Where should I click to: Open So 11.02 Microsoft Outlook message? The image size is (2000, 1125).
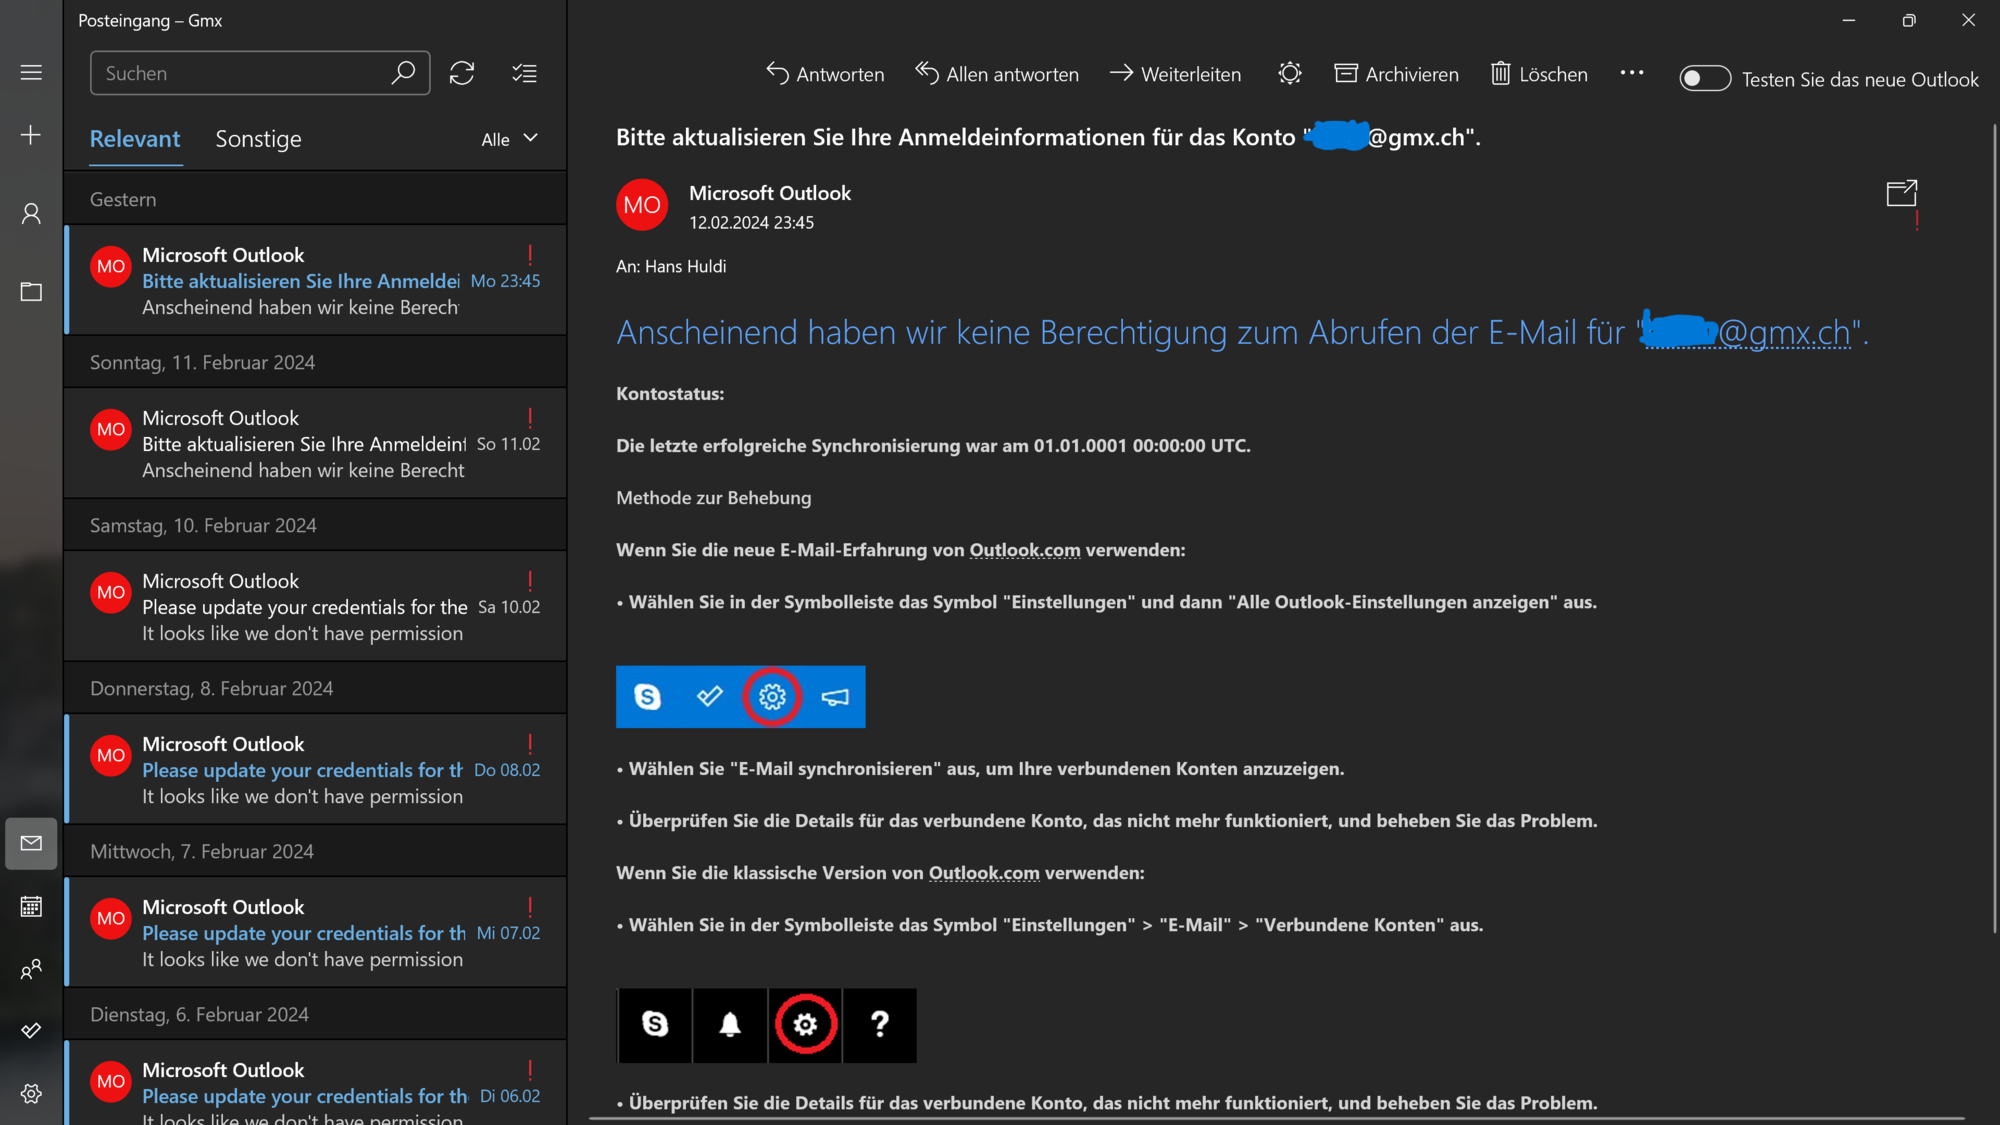click(315, 443)
